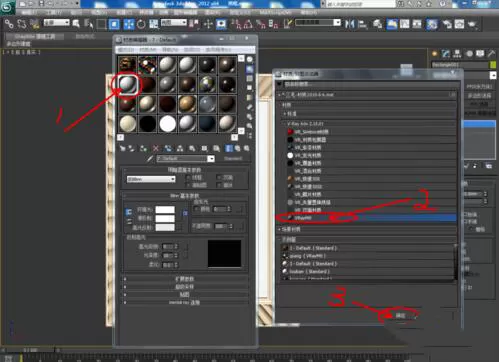Click the Sample Type icon beside material slots
Screen dimensions: 499x362
(250, 60)
